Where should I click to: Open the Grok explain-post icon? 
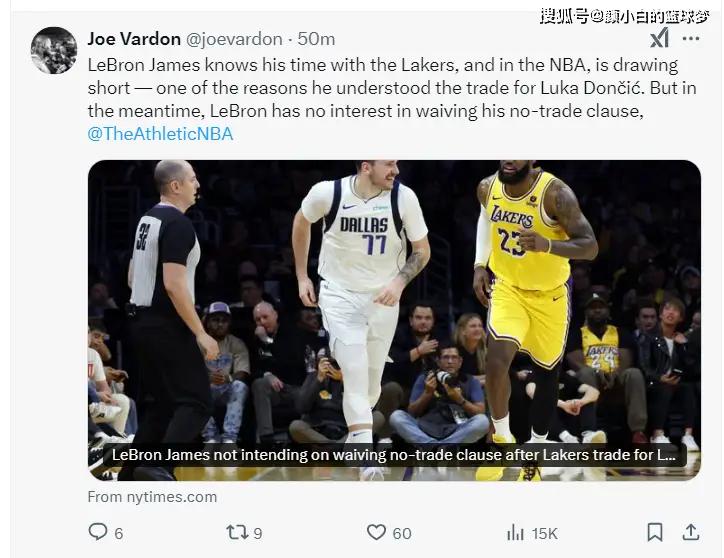[x=660, y=38]
